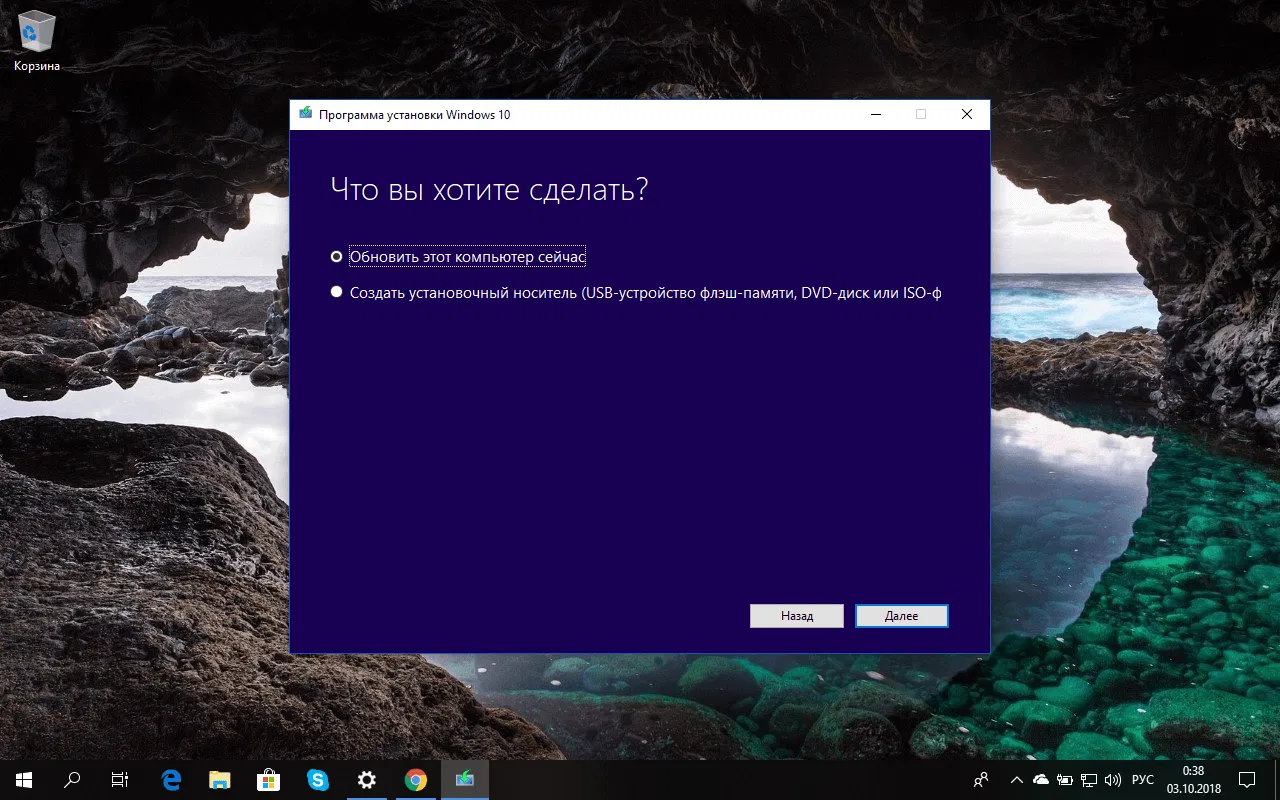Open Settings gear in the taskbar
The image size is (1280, 800).
coord(367,780)
